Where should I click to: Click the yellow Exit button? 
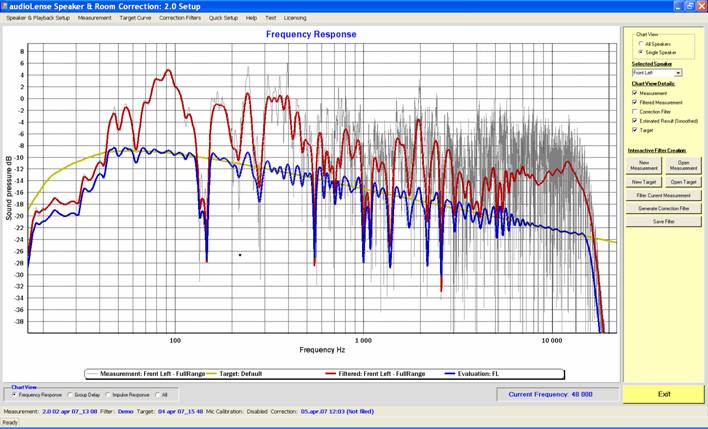click(663, 394)
